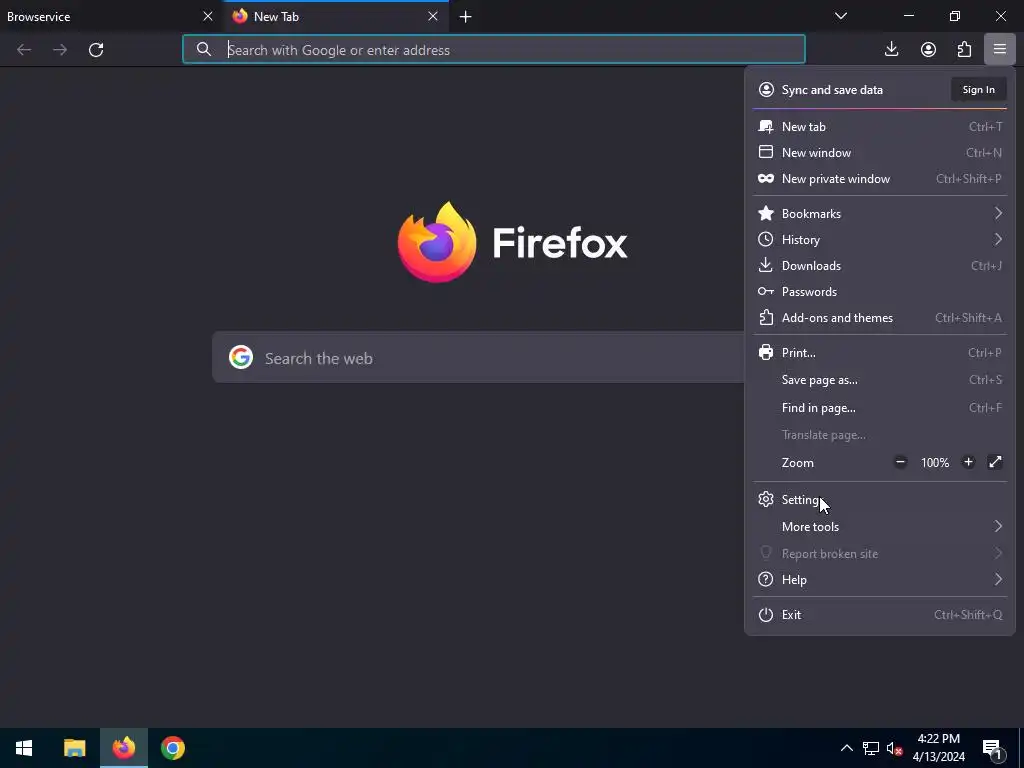Image resolution: width=1024 pixels, height=768 pixels.
Task: Open the Extensions puzzle icon
Action: [964, 50]
